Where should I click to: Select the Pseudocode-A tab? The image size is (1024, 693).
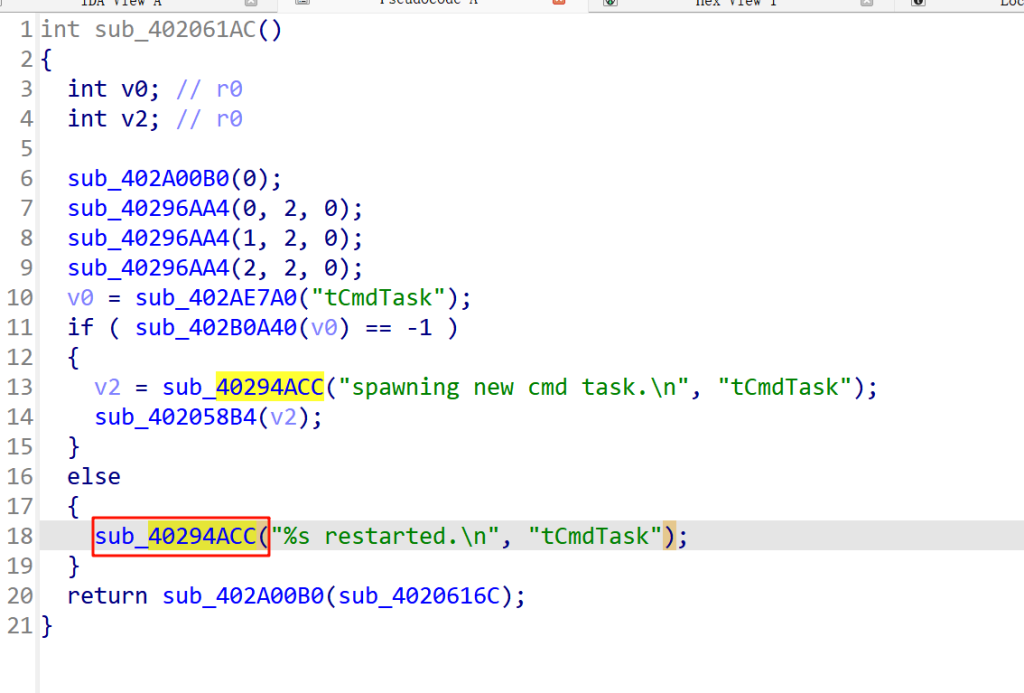(428, 3)
